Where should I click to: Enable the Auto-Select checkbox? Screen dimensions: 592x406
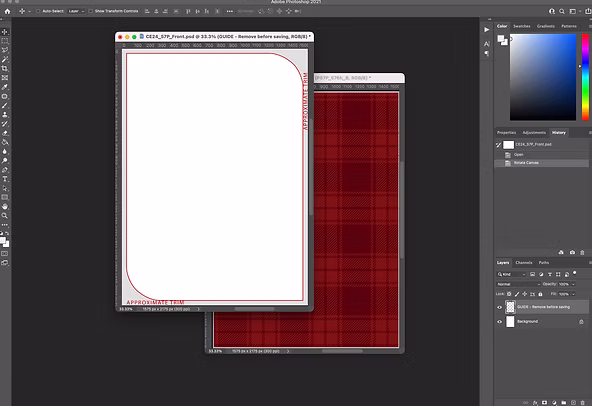(38, 11)
